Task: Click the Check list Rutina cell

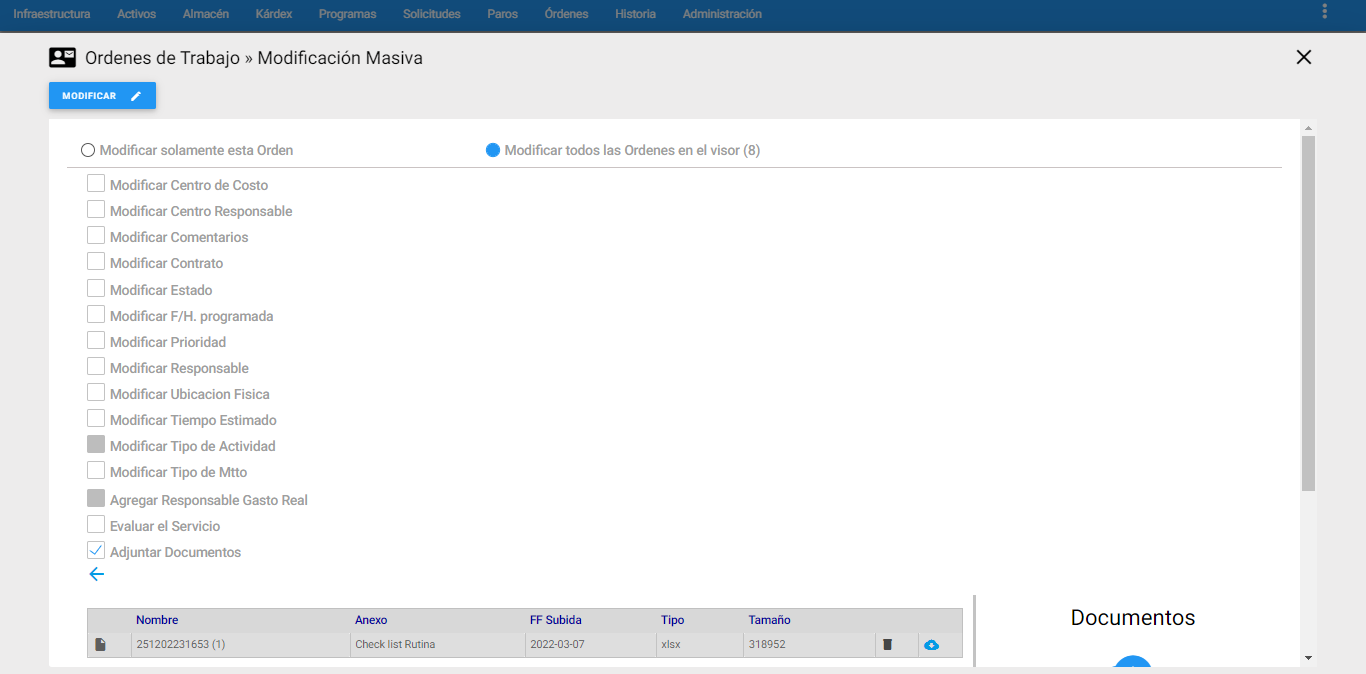Action: 395,645
